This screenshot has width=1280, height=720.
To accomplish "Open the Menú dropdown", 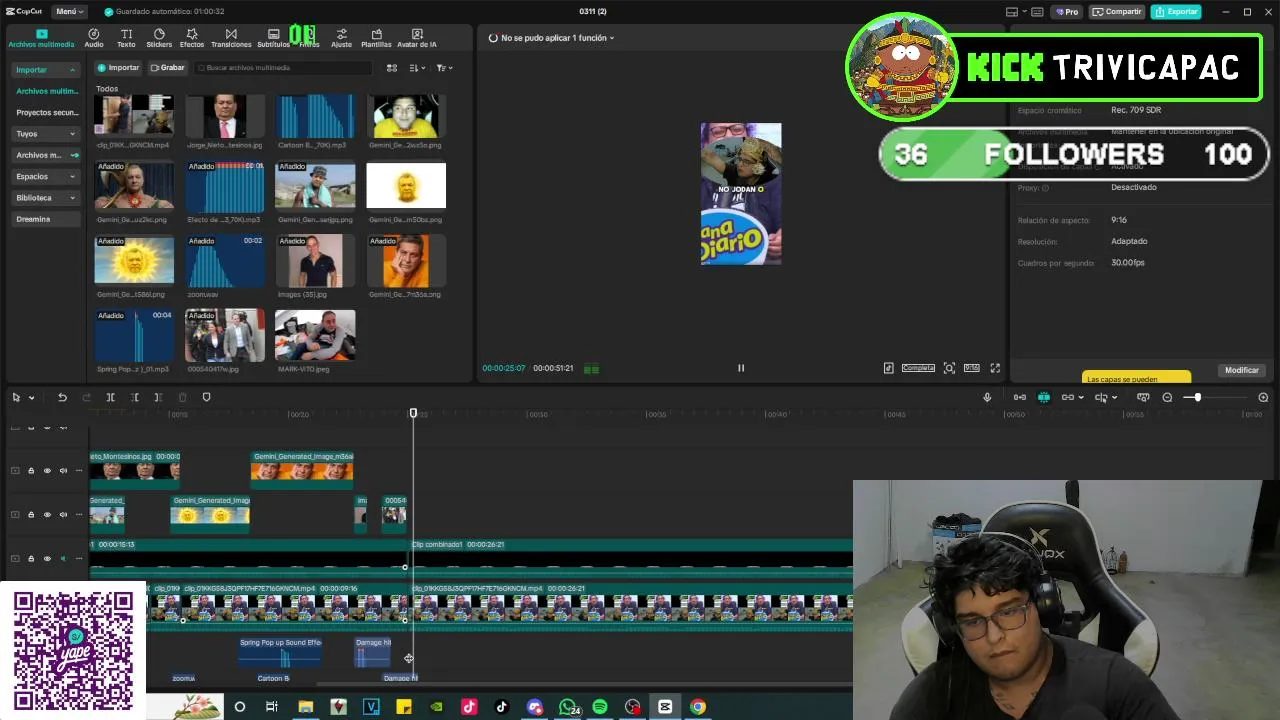I will [70, 11].
